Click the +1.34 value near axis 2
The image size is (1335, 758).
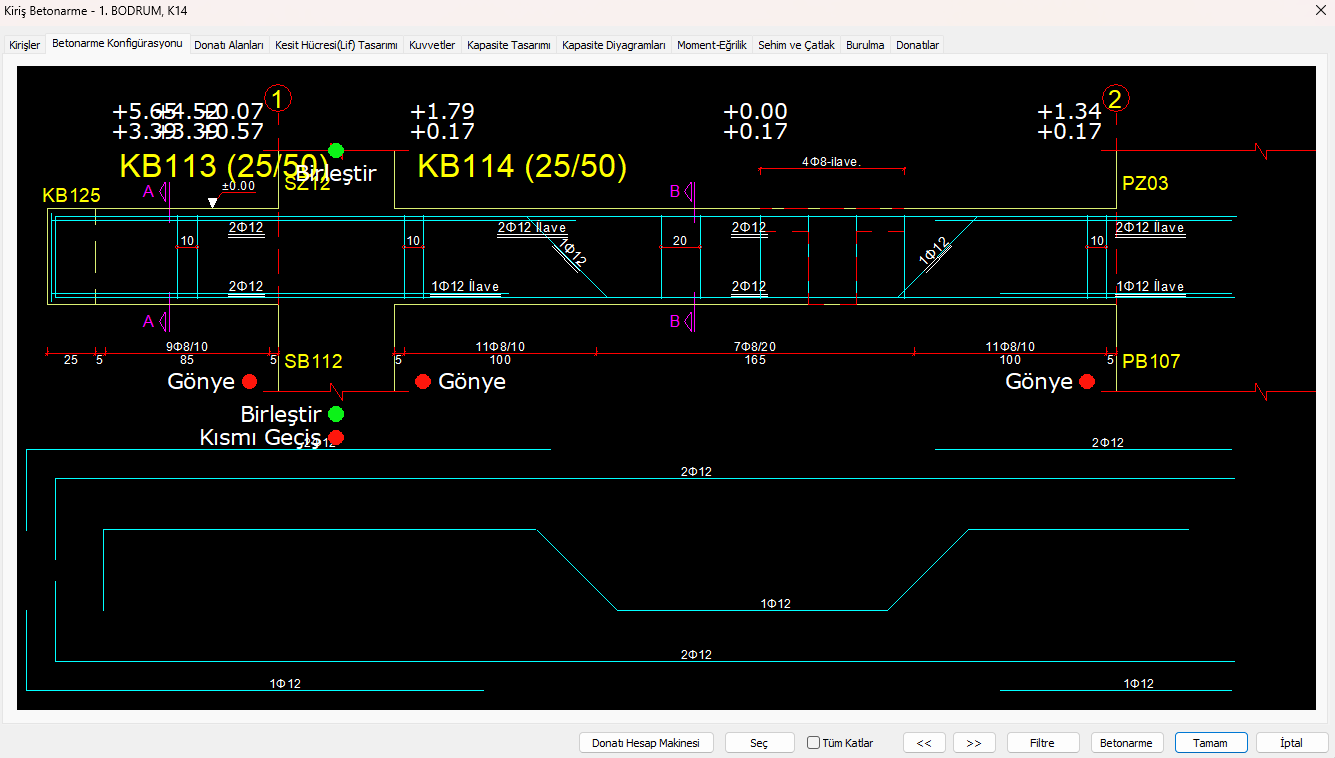(1069, 112)
